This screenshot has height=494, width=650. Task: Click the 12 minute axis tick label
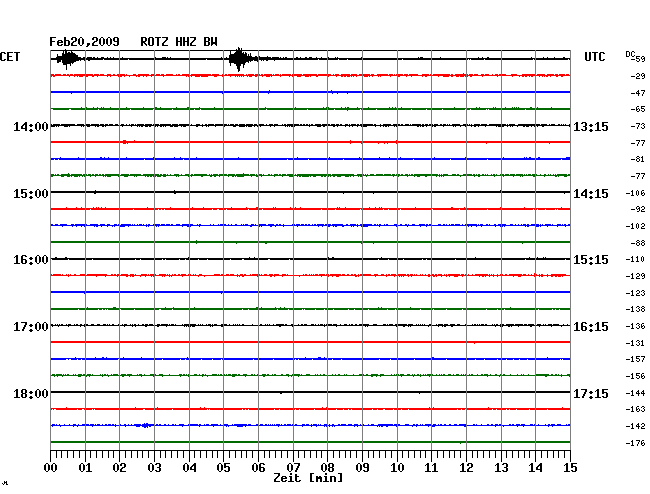pos(466,468)
